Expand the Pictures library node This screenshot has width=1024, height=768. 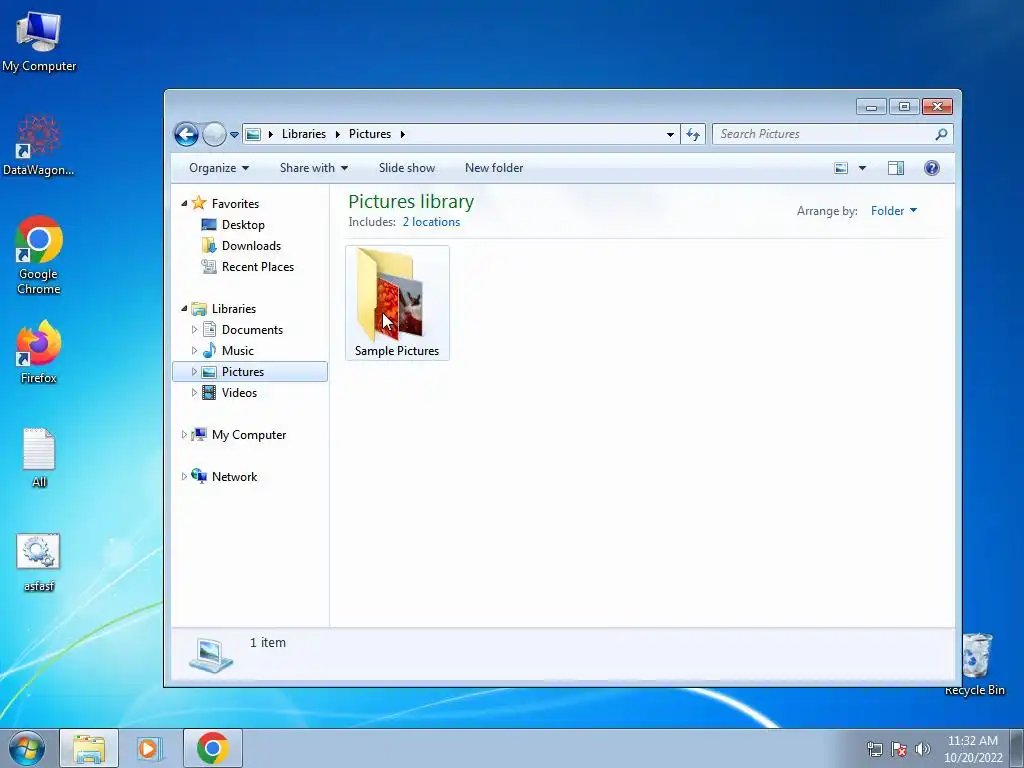tap(194, 372)
